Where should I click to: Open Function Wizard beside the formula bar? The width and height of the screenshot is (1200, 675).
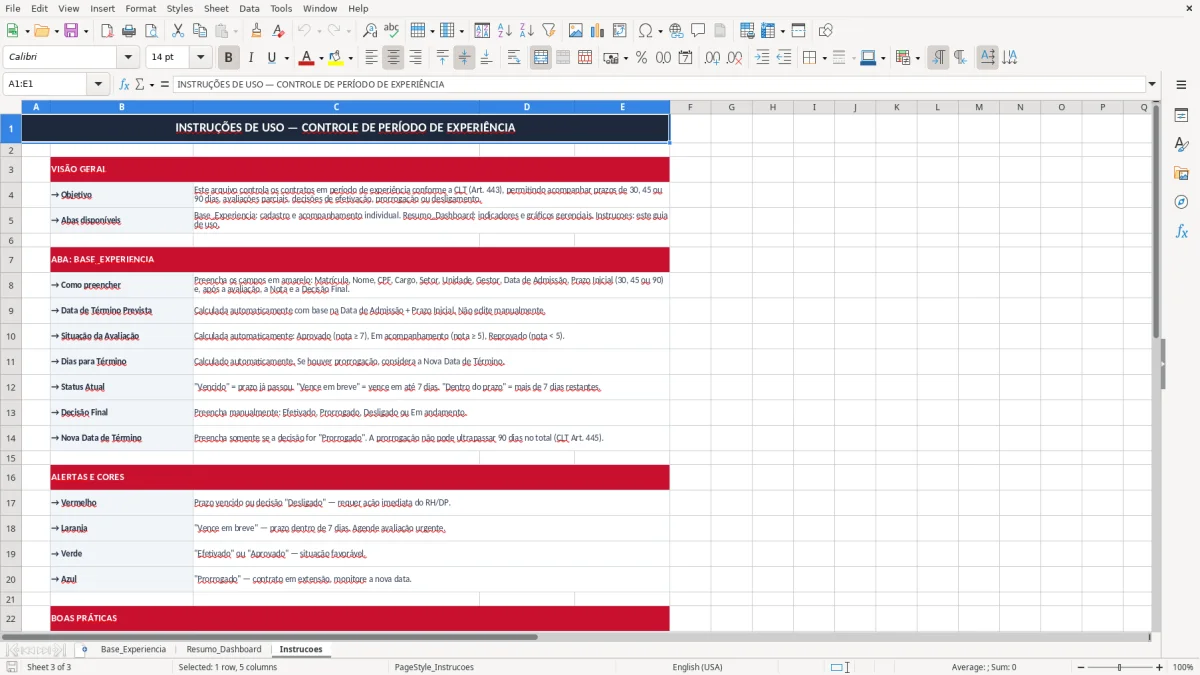[x=125, y=84]
